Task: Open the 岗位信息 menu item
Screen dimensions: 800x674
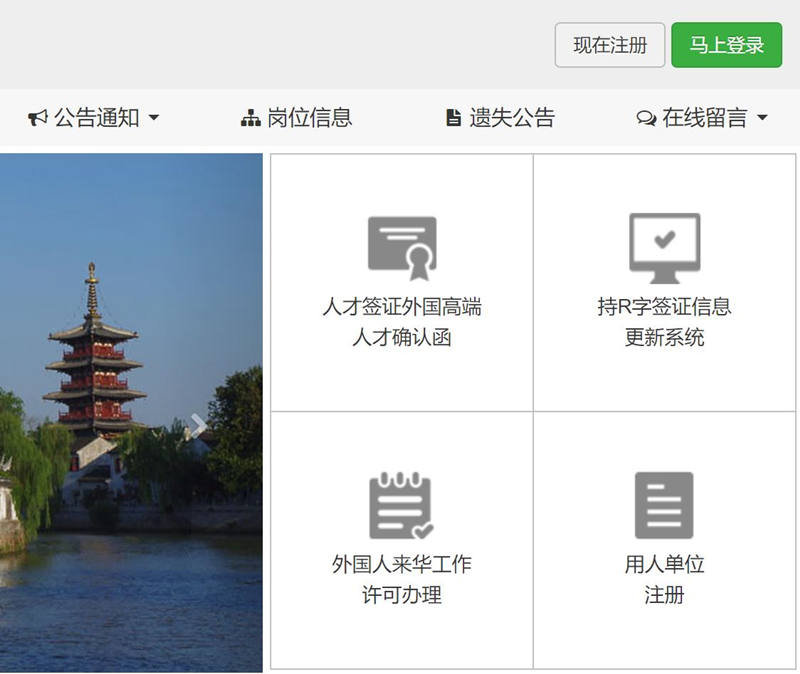Action: 296,118
